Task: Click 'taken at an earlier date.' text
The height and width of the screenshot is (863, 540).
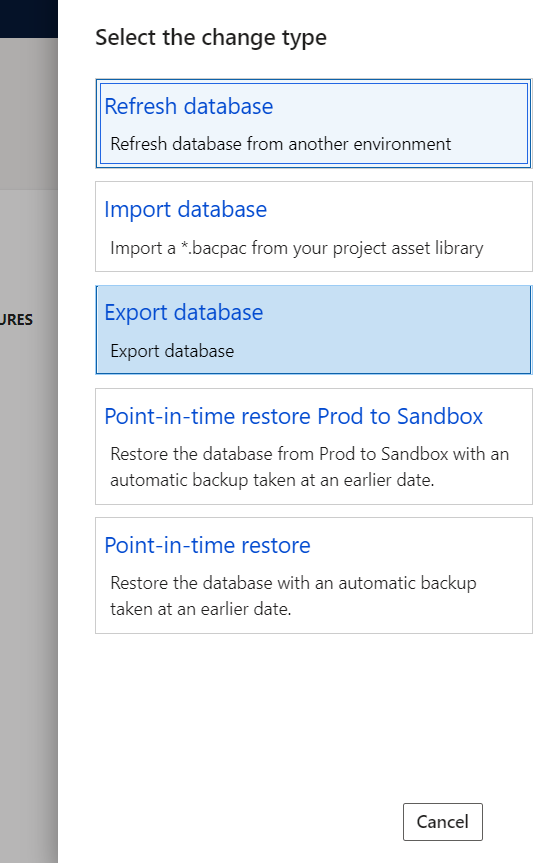Action: [x=201, y=609]
